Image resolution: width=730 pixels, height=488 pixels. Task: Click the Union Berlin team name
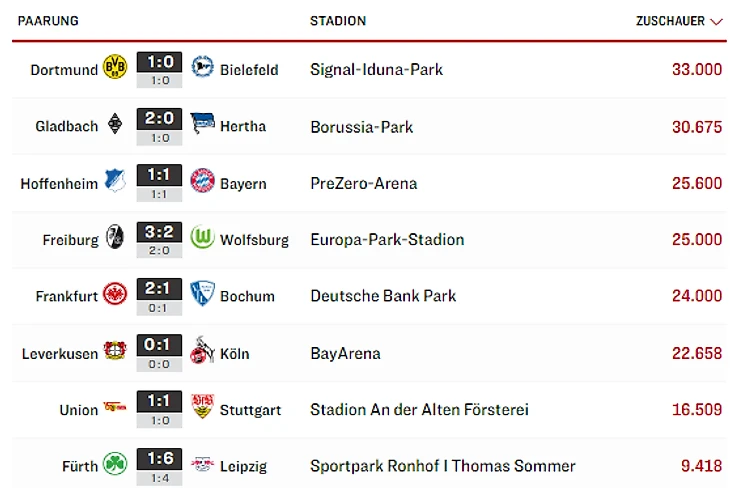79,409
